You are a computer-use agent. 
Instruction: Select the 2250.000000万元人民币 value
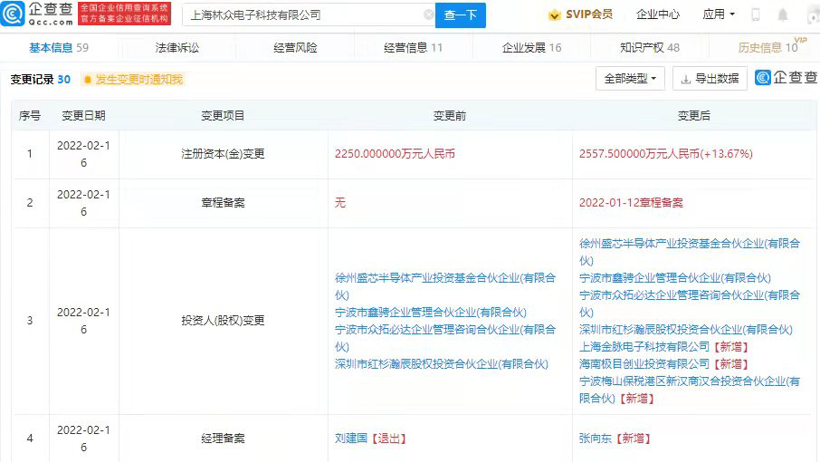click(x=395, y=154)
